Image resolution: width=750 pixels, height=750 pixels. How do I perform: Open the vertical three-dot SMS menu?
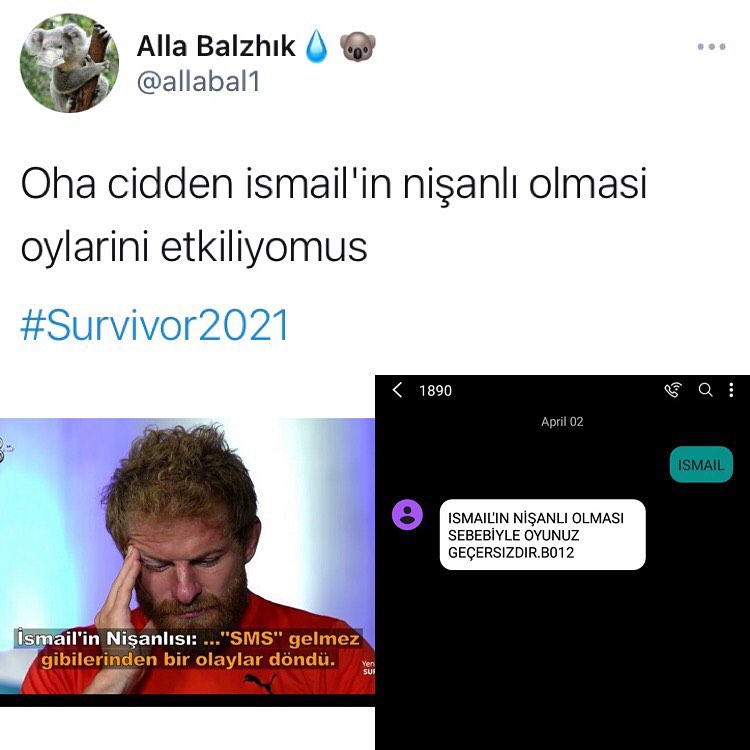click(731, 390)
